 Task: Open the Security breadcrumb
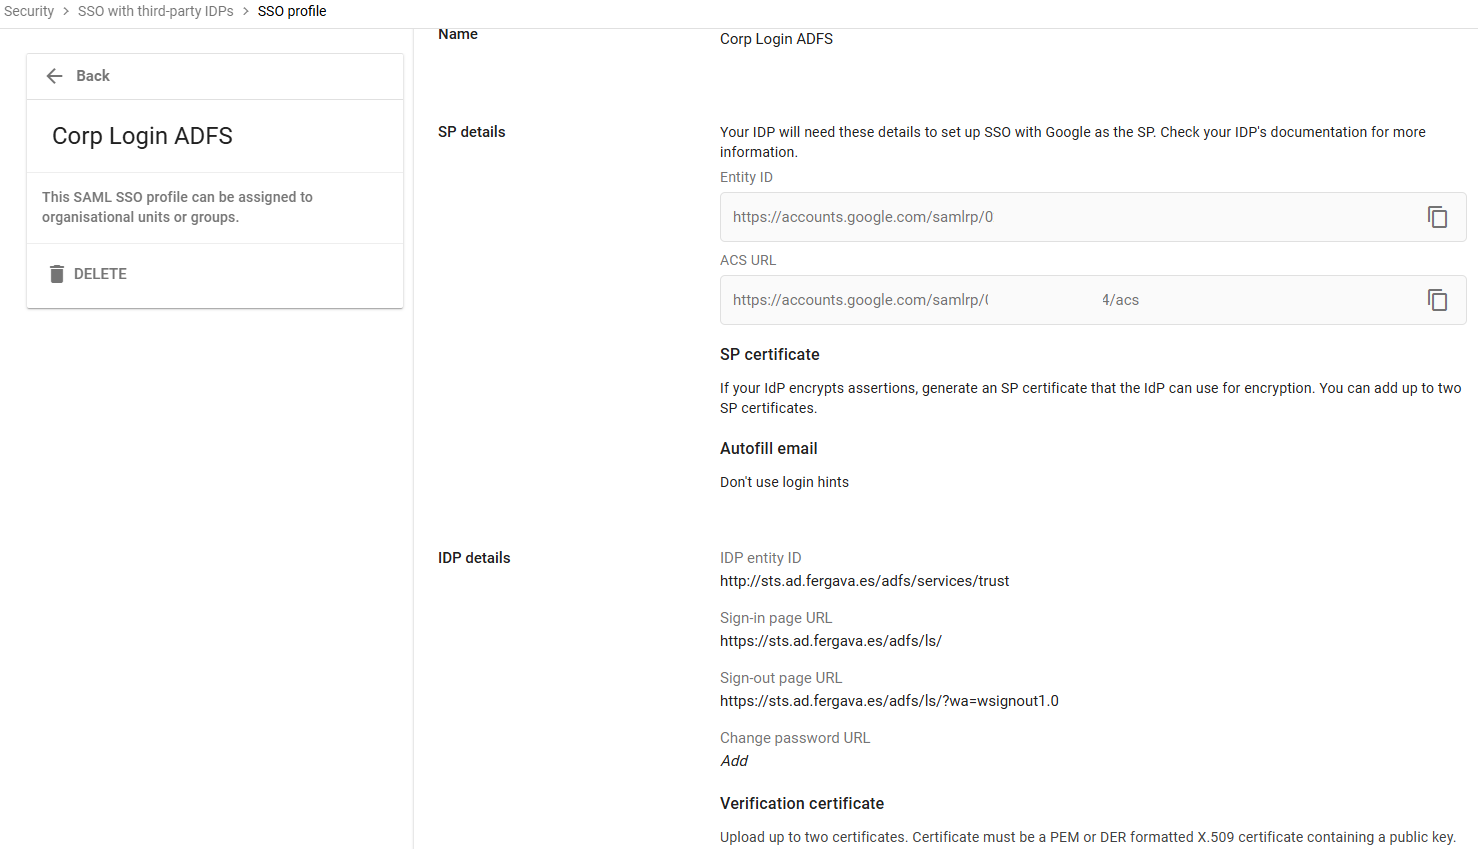pyautogui.click(x=29, y=11)
